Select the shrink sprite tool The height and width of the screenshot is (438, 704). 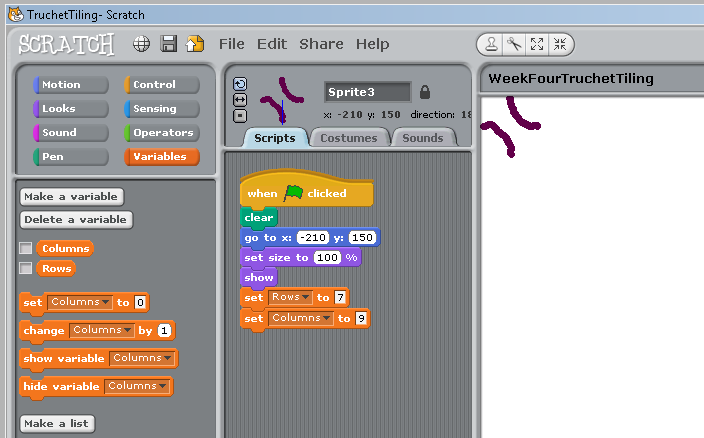560,44
